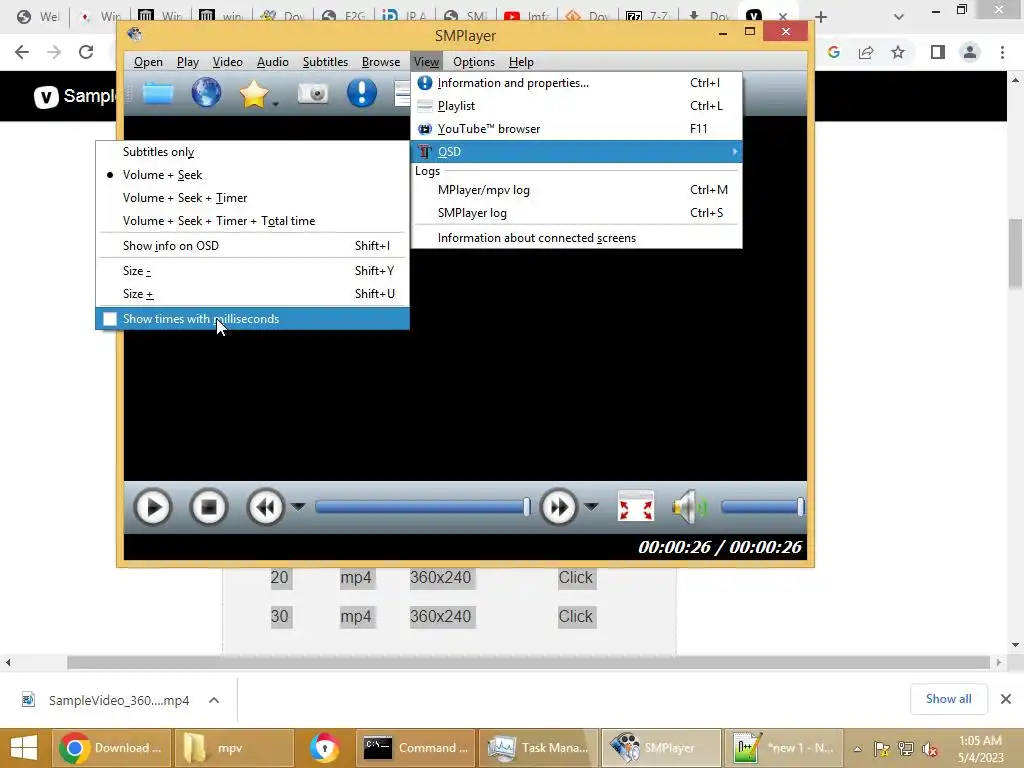The height and width of the screenshot is (768, 1024).
Task: Click the star Favorites toolbar icon
Action: pos(253,93)
